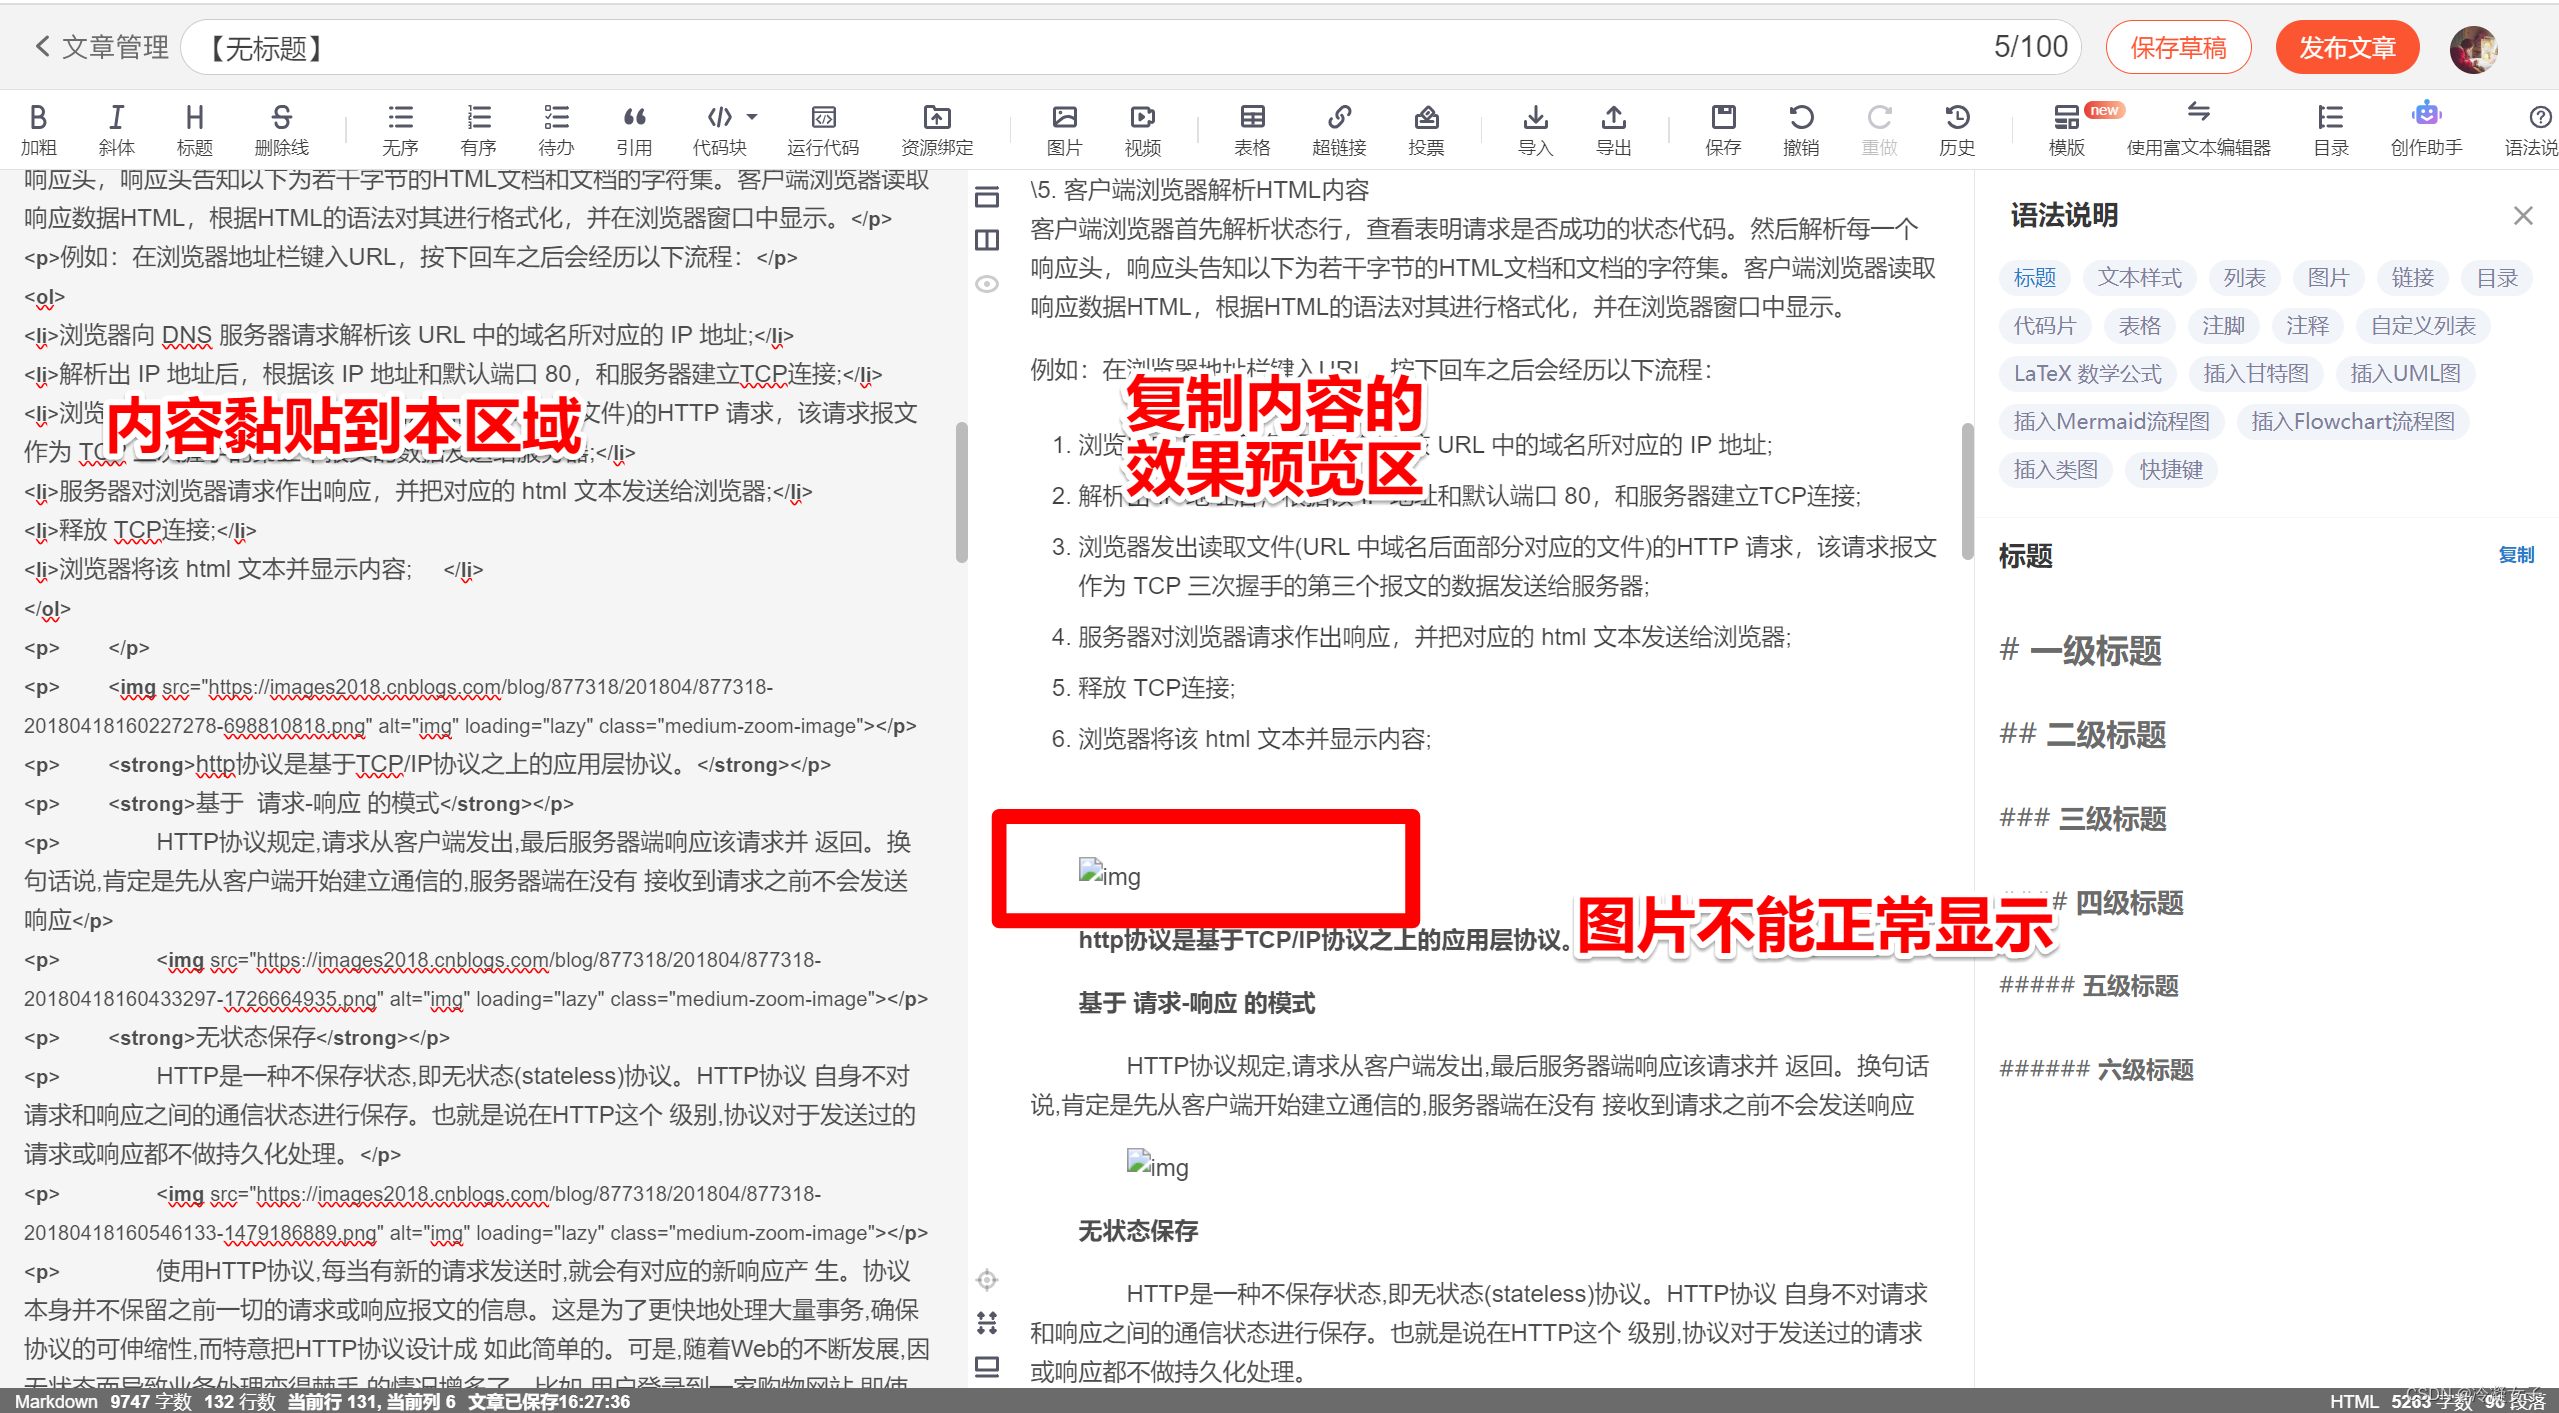
Task: Click the 撤销 undo icon
Action: [1800, 119]
